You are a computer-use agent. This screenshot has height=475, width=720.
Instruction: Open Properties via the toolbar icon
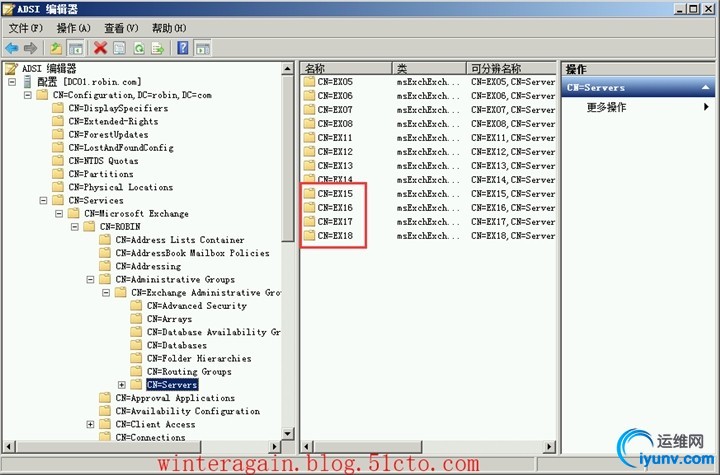(119, 48)
